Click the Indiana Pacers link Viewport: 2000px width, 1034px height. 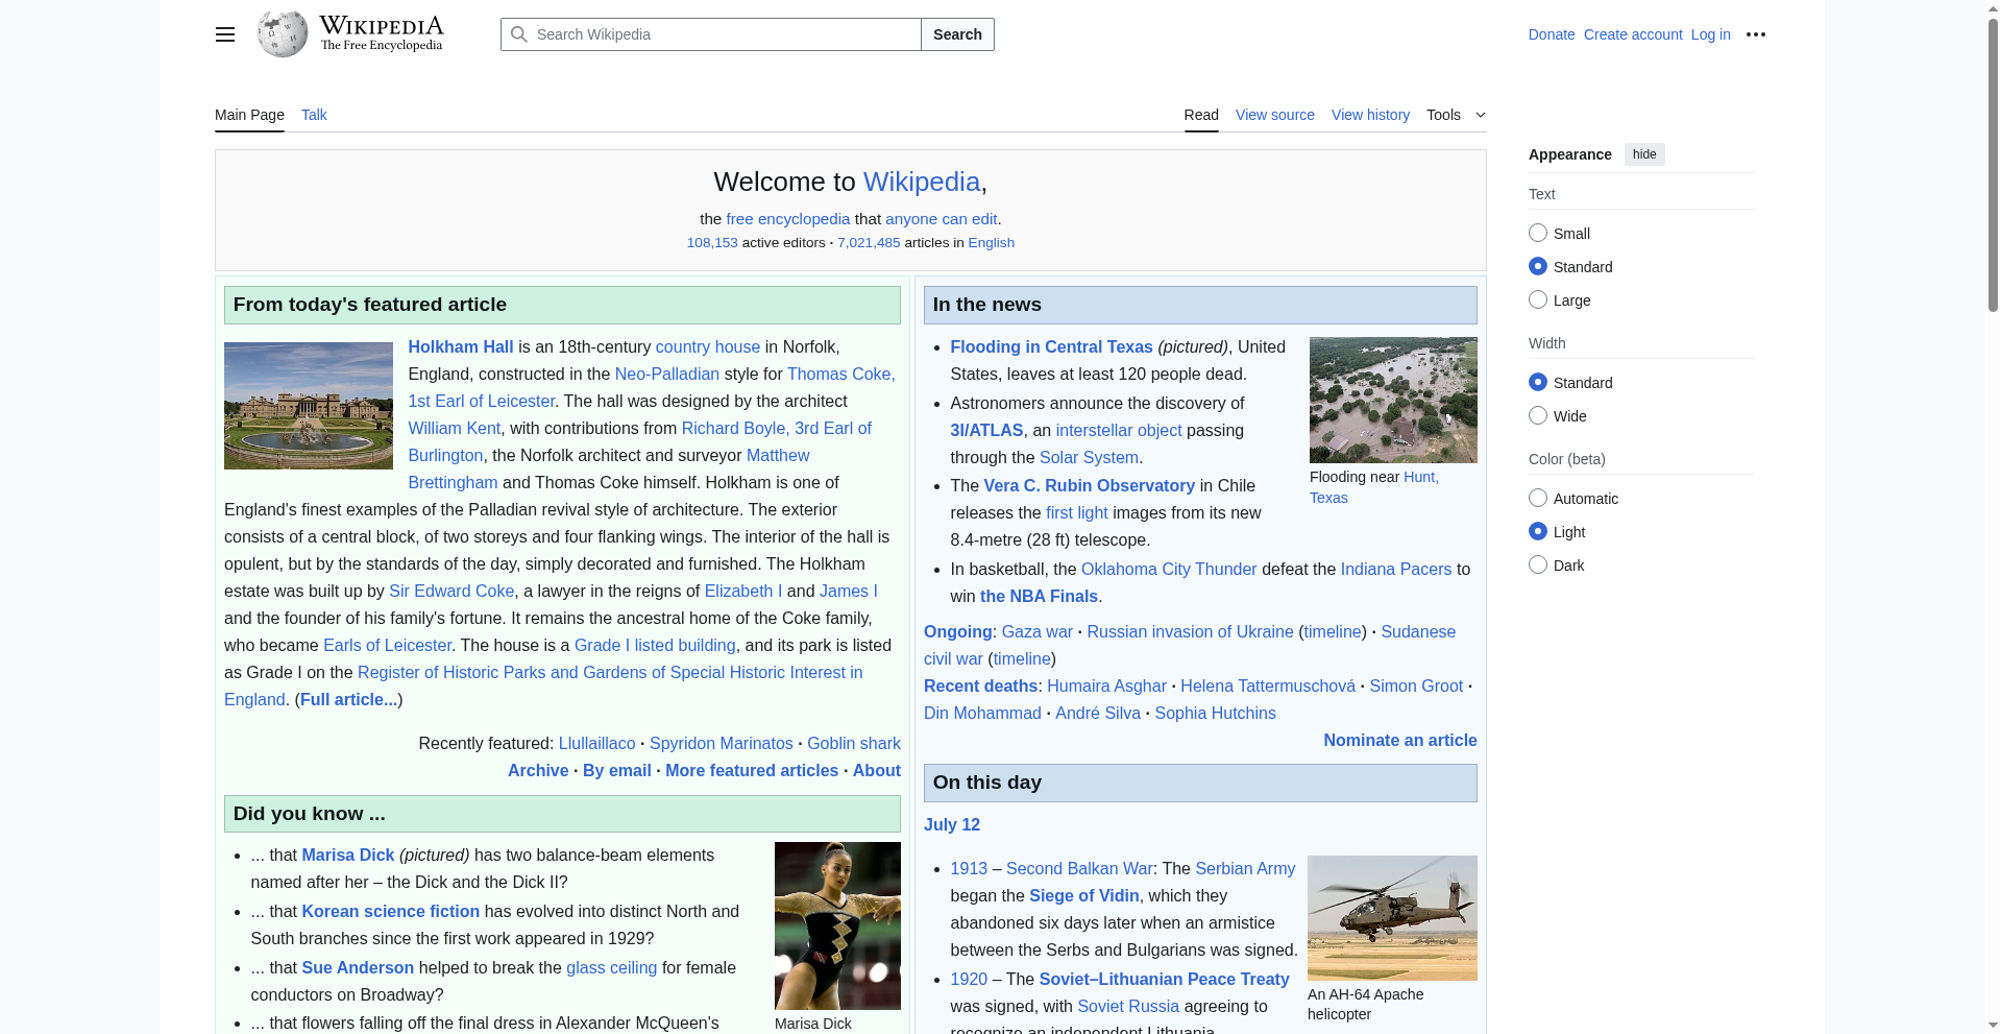pyautogui.click(x=1396, y=569)
